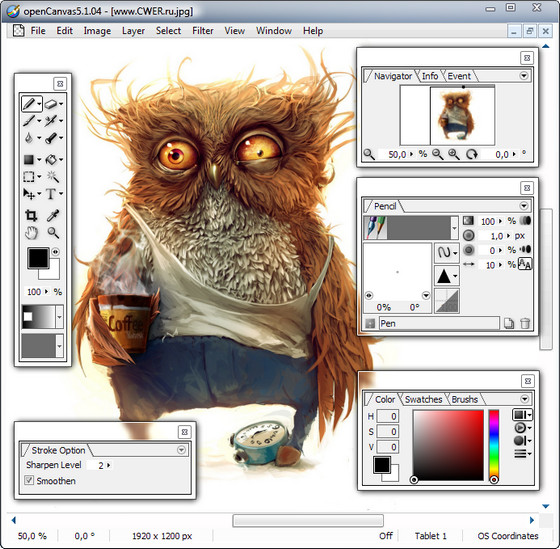
Task: Click the duplicate brush preset icon
Action: [x=509, y=323]
